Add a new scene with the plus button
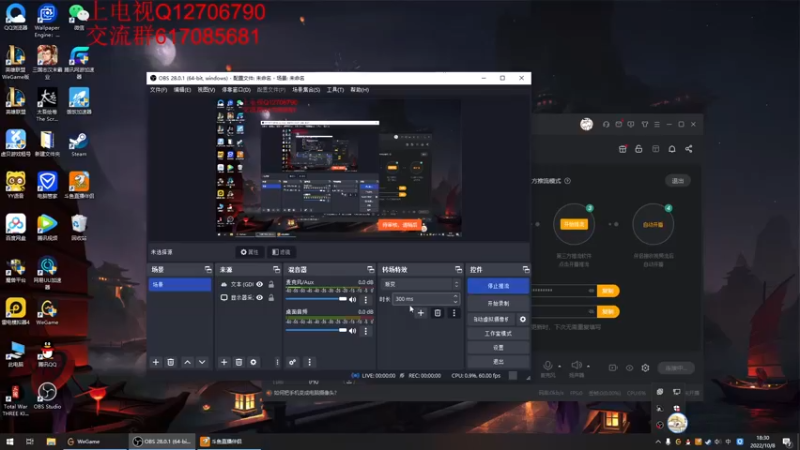The image size is (800, 450). [x=156, y=362]
